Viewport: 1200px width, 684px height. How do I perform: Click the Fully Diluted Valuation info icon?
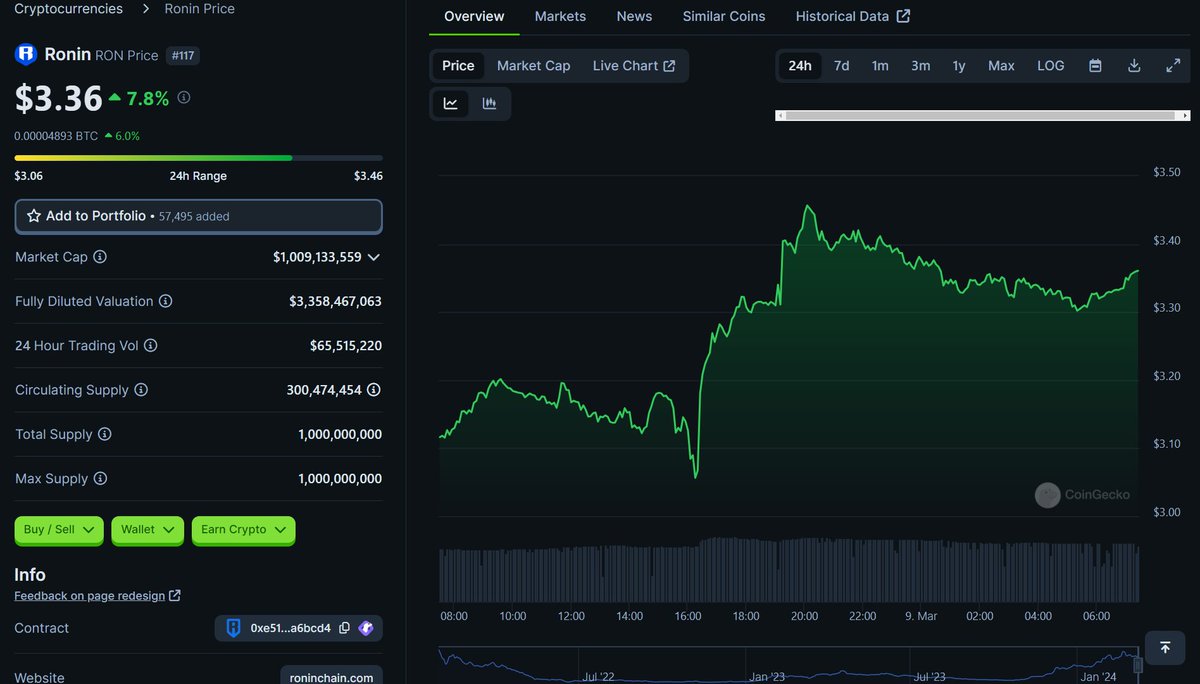[x=166, y=301]
